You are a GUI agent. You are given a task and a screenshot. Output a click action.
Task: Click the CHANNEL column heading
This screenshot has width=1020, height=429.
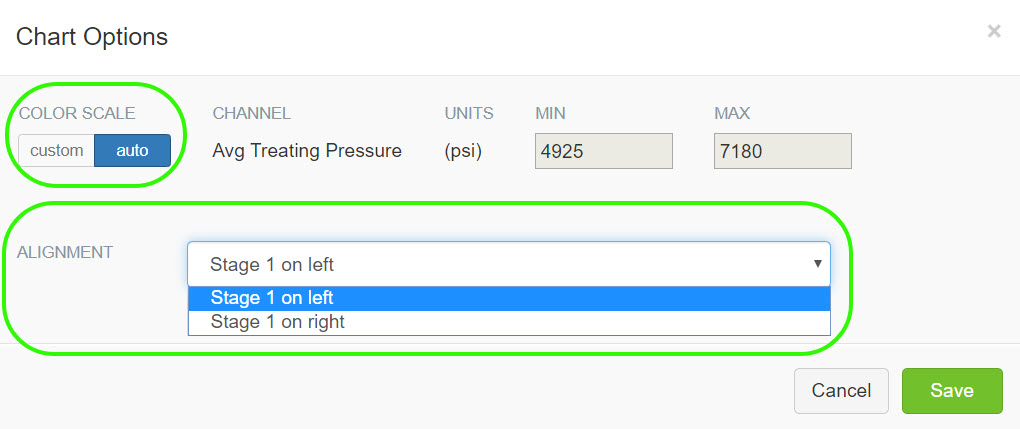point(251,114)
